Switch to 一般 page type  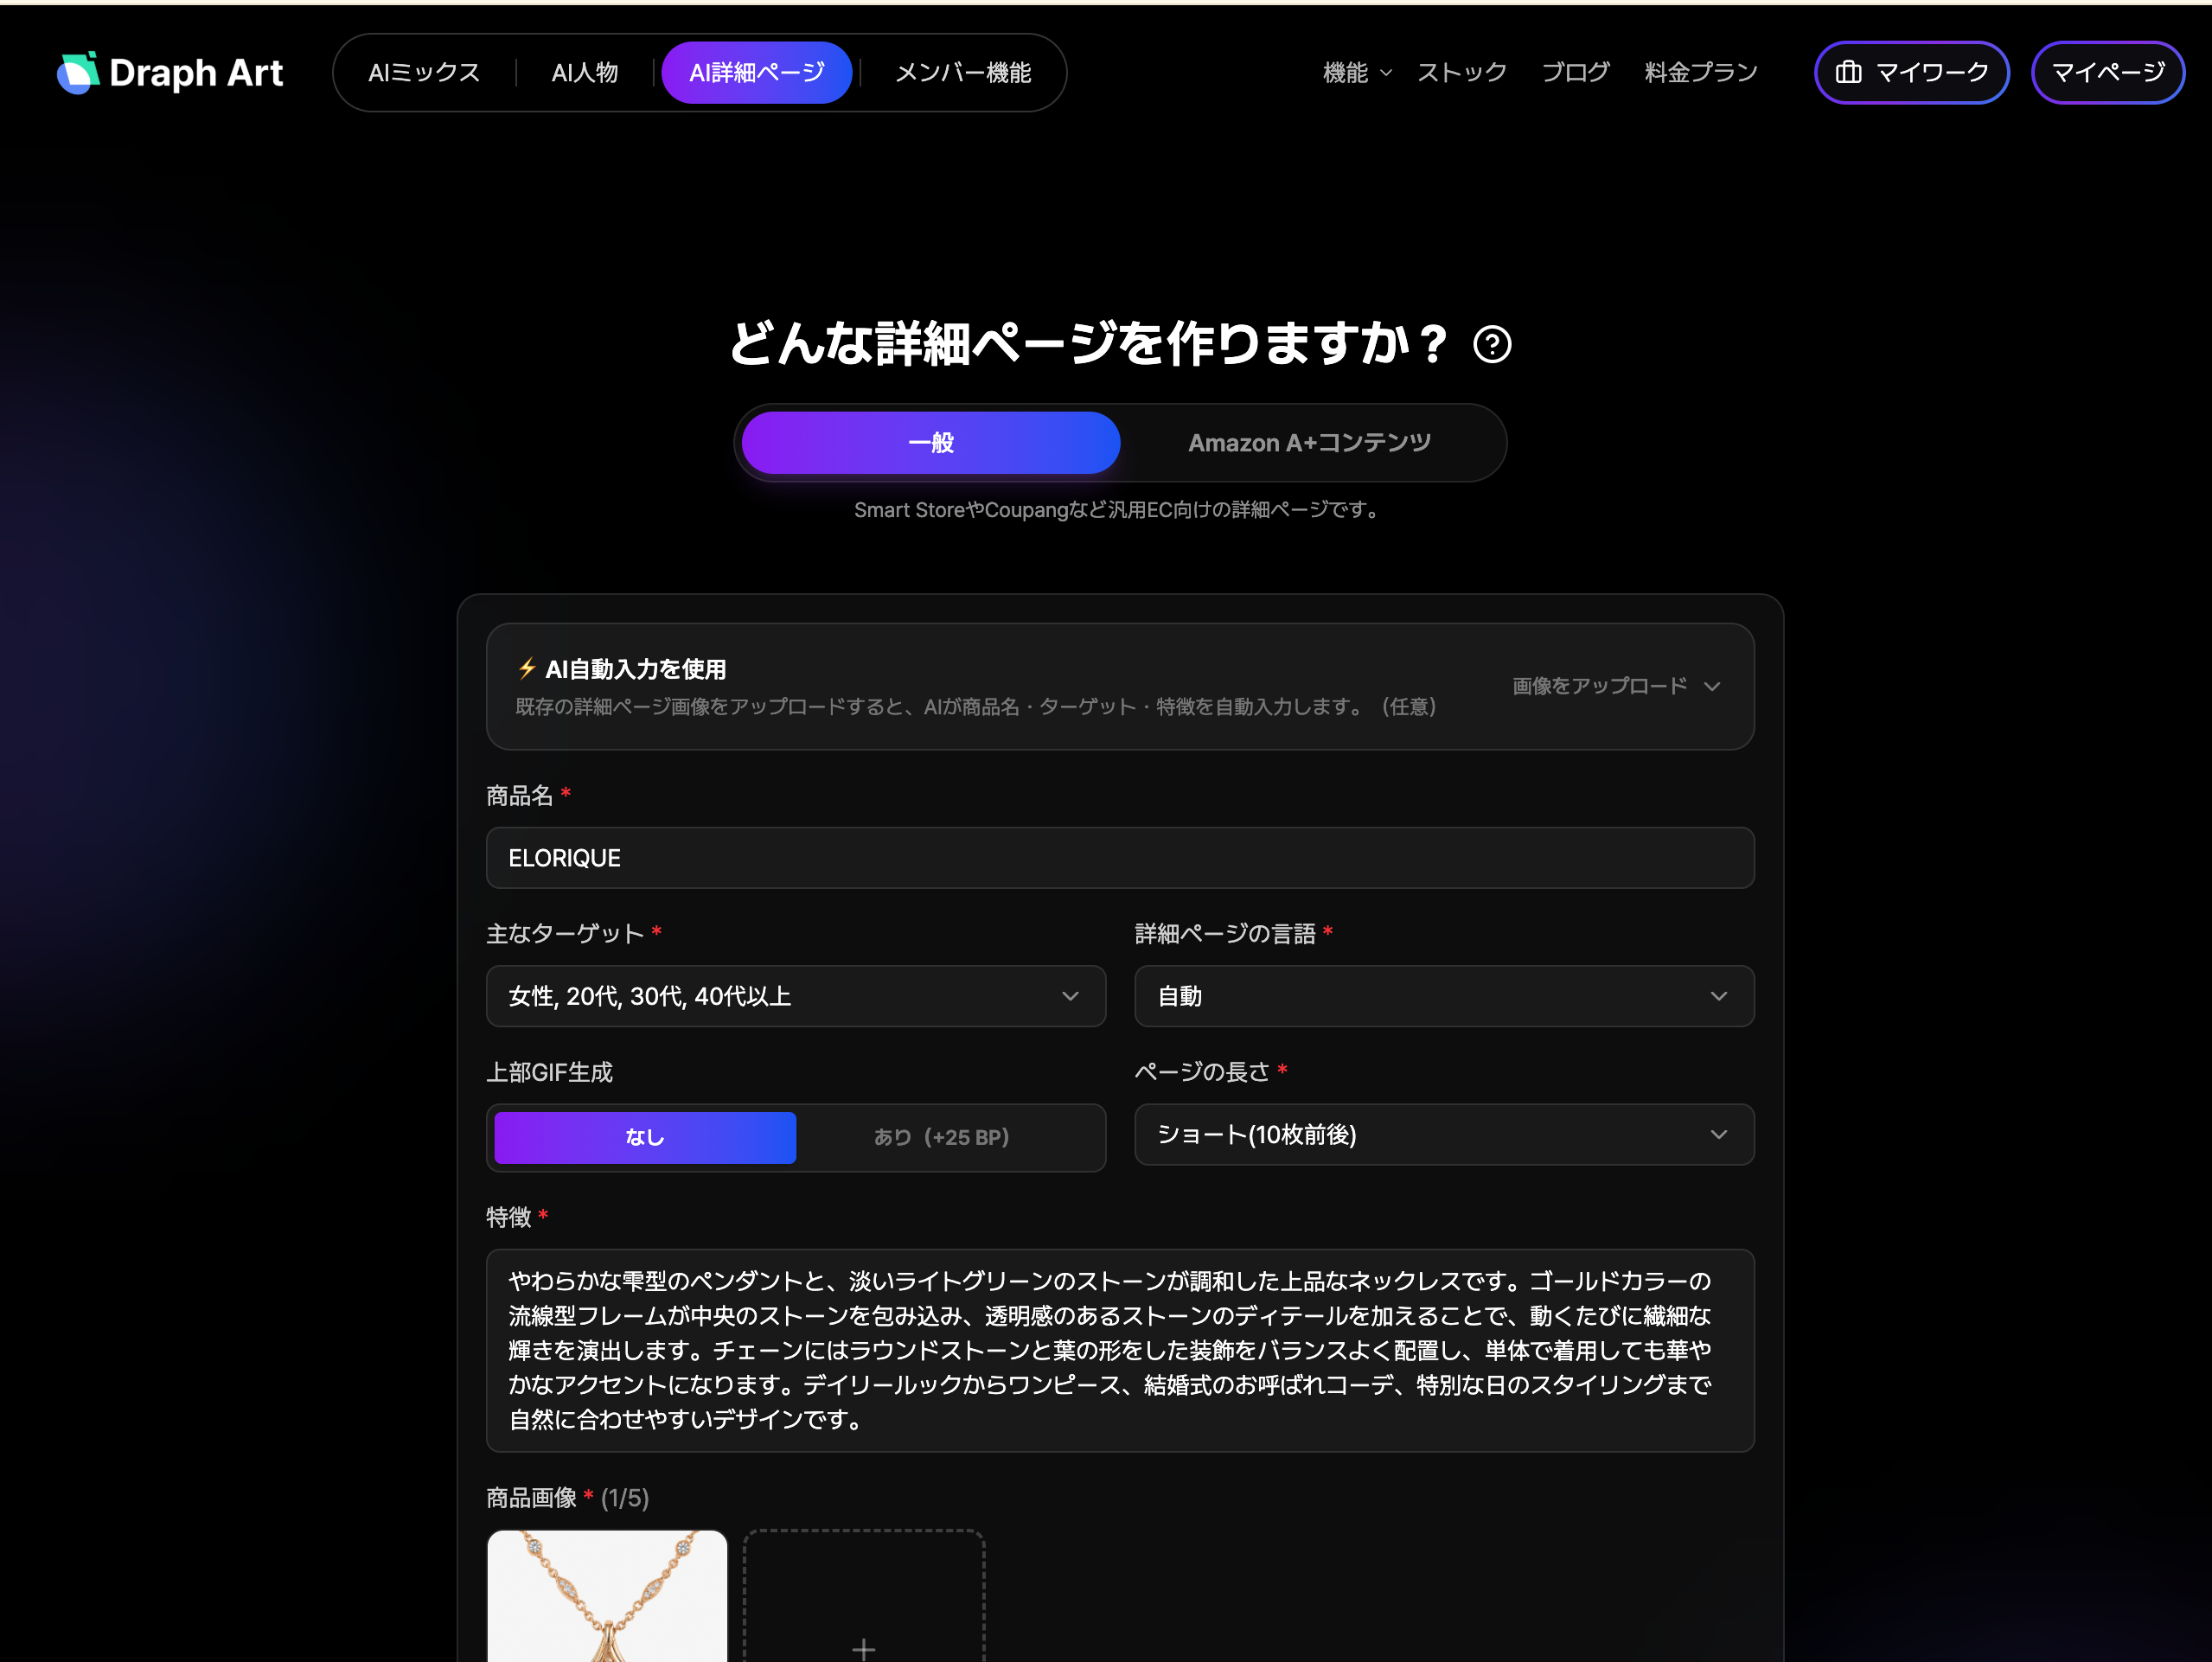point(930,443)
